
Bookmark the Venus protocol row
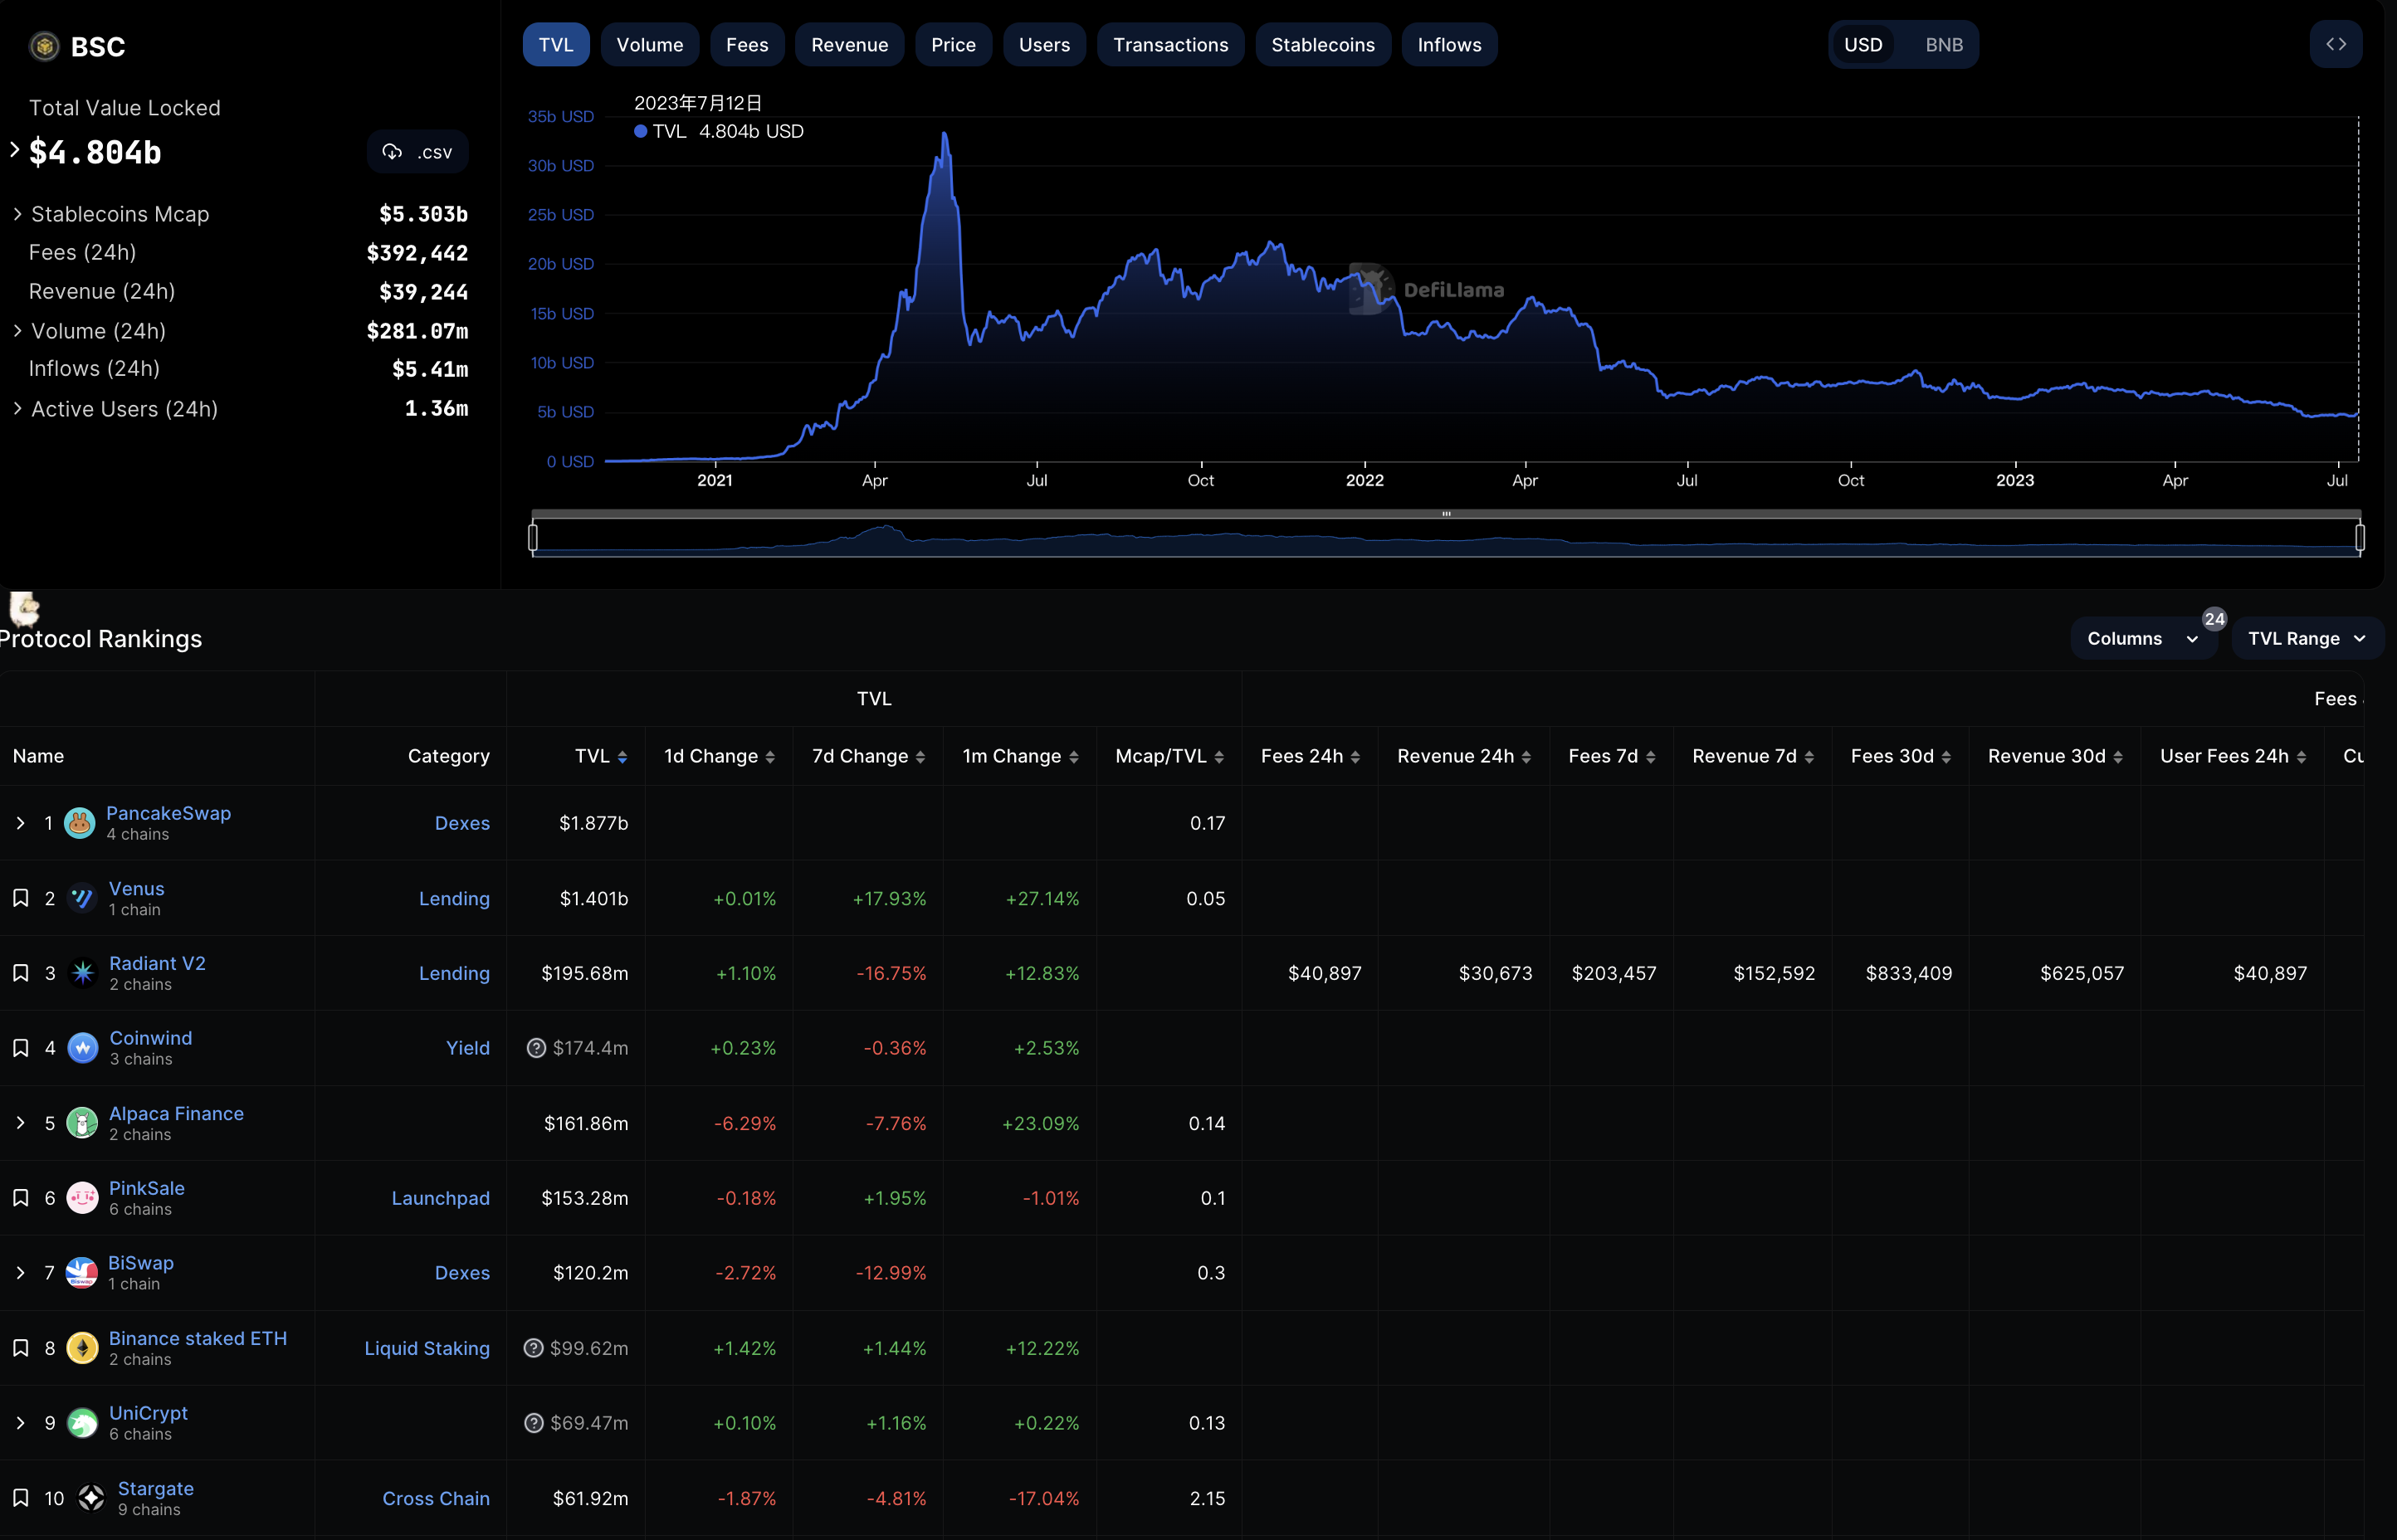pyautogui.click(x=20, y=898)
